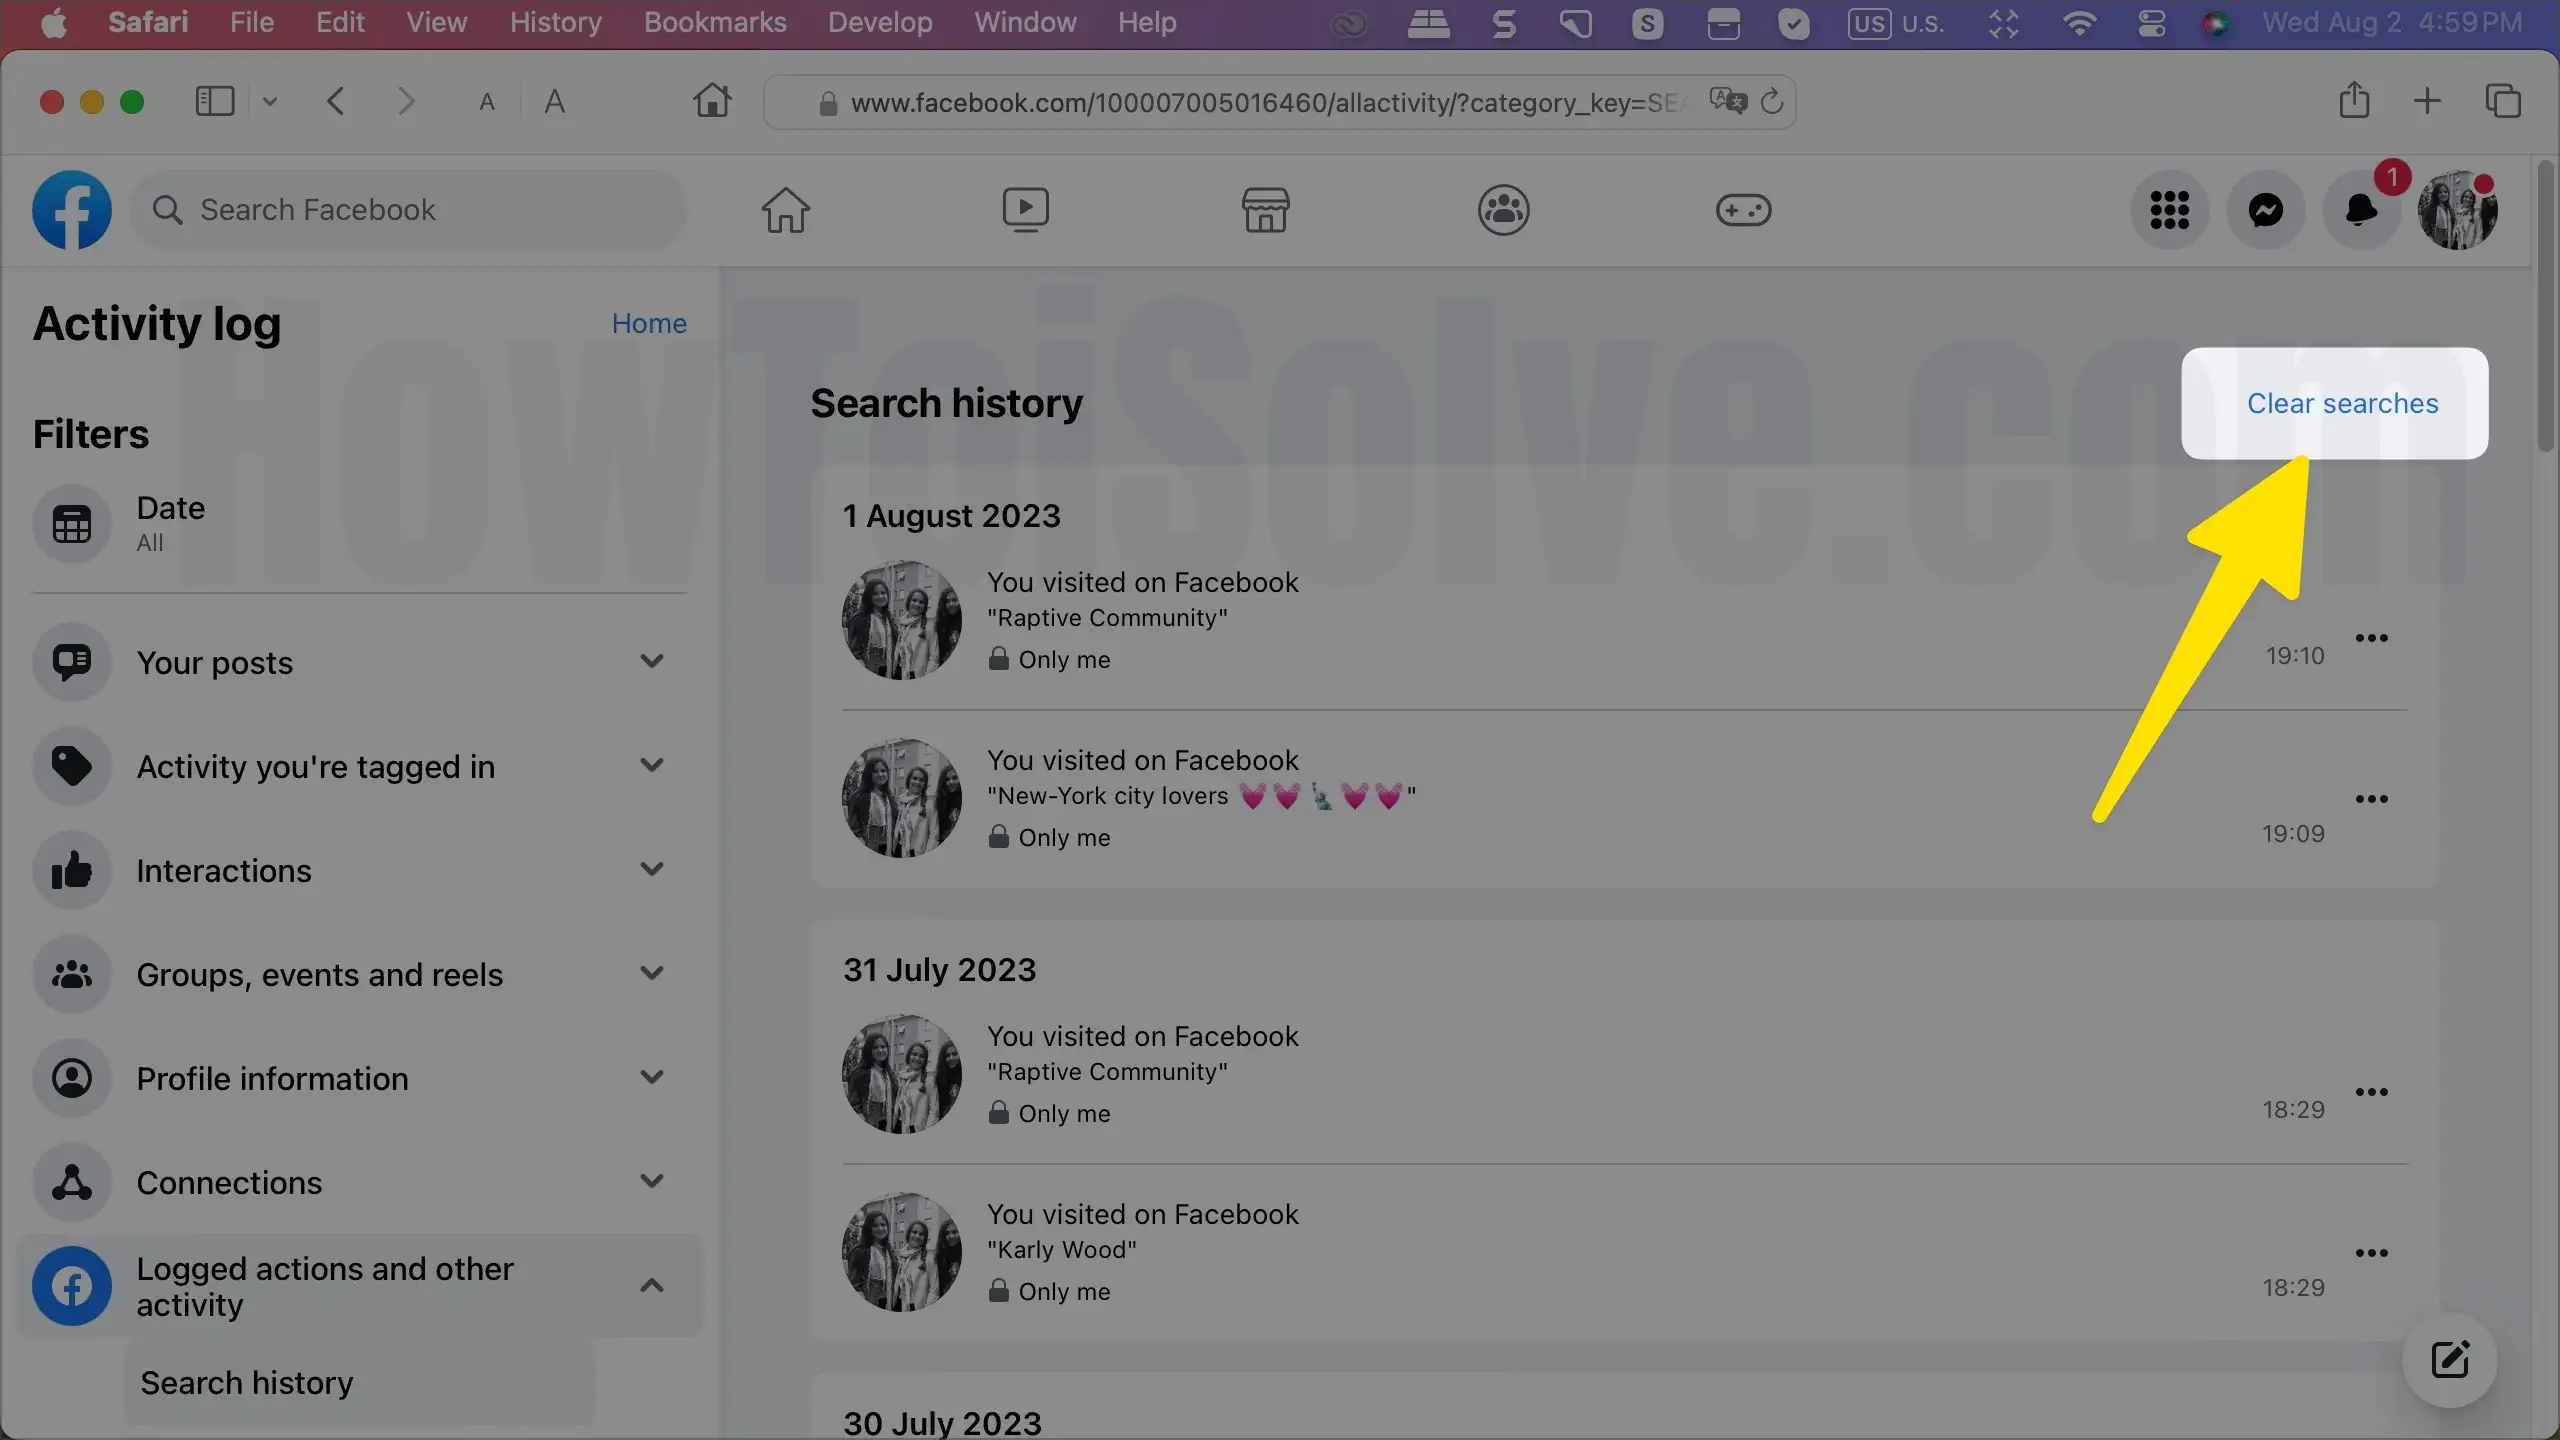Screen dimensions: 2560x1440
Task: Open Edit menu
Action: point(340,22)
